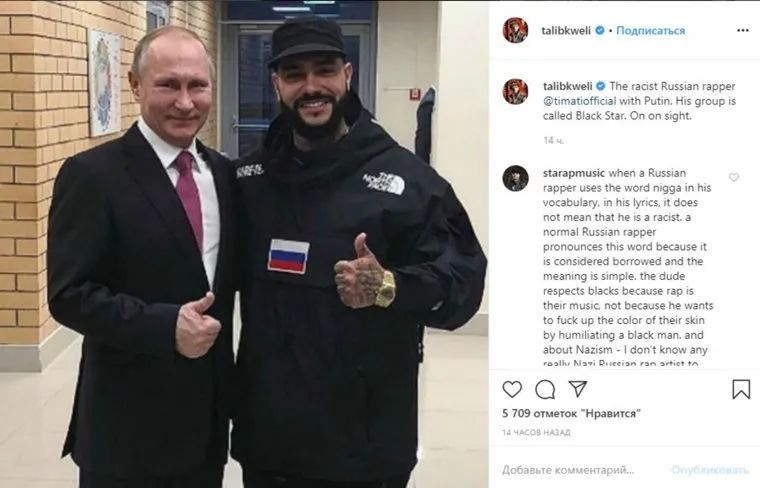View the list of 5 709 likes
The image size is (760, 488).
[571, 413]
